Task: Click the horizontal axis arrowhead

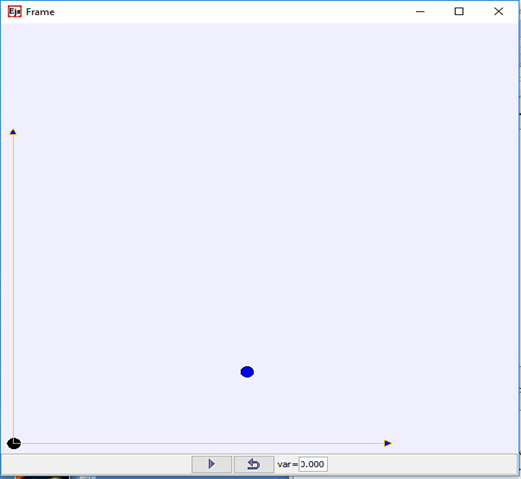Action: click(x=388, y=443)
